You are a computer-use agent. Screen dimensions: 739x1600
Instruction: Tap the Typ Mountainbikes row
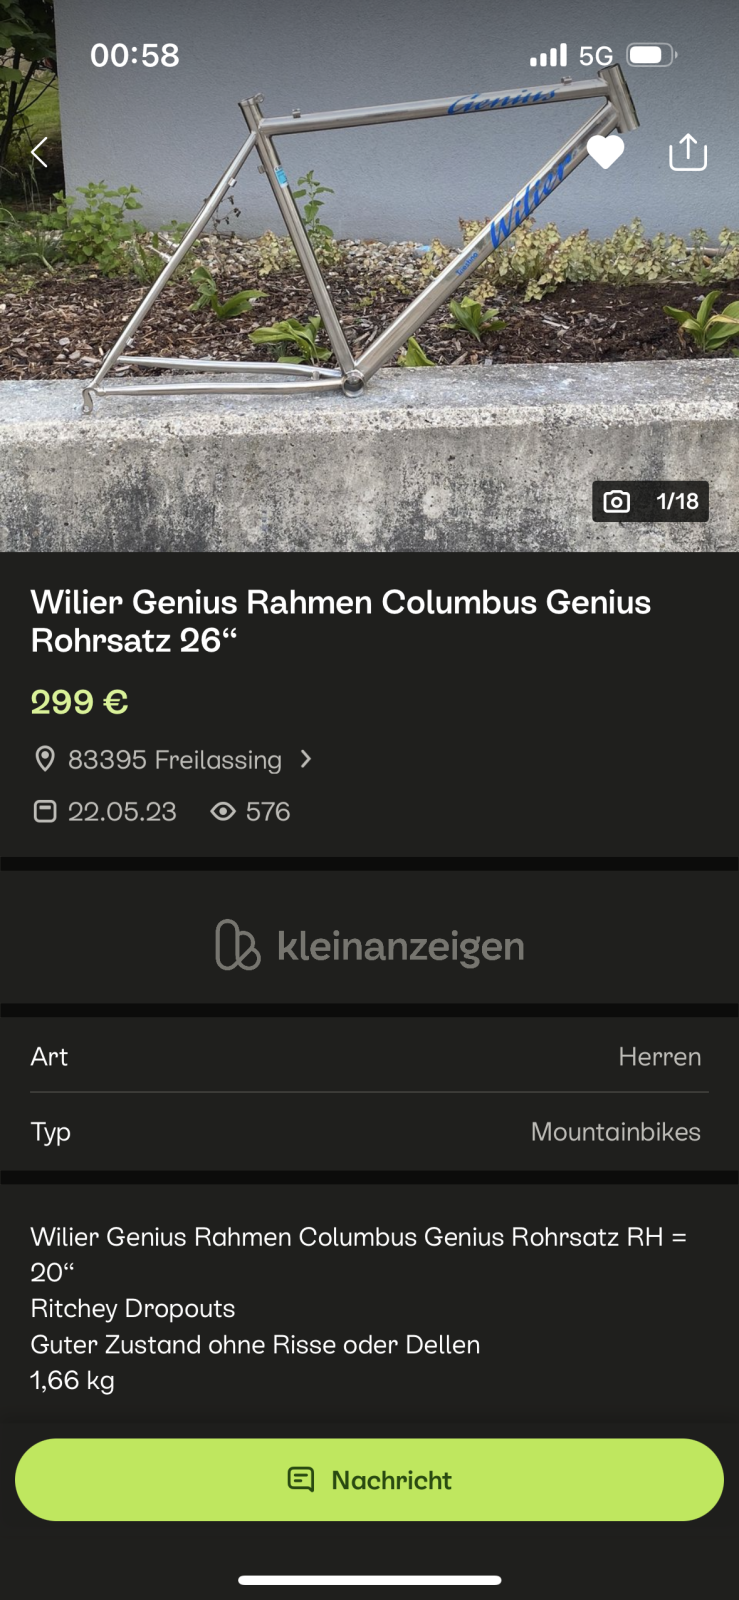click(x=369, y=1132)
